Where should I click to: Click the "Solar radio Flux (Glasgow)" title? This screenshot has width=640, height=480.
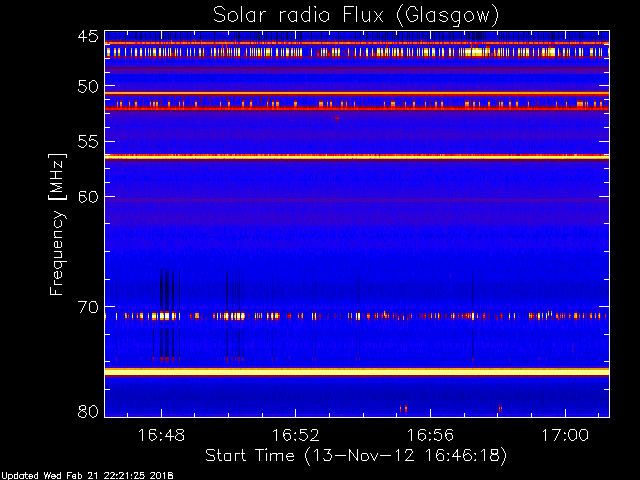(356, 16)
